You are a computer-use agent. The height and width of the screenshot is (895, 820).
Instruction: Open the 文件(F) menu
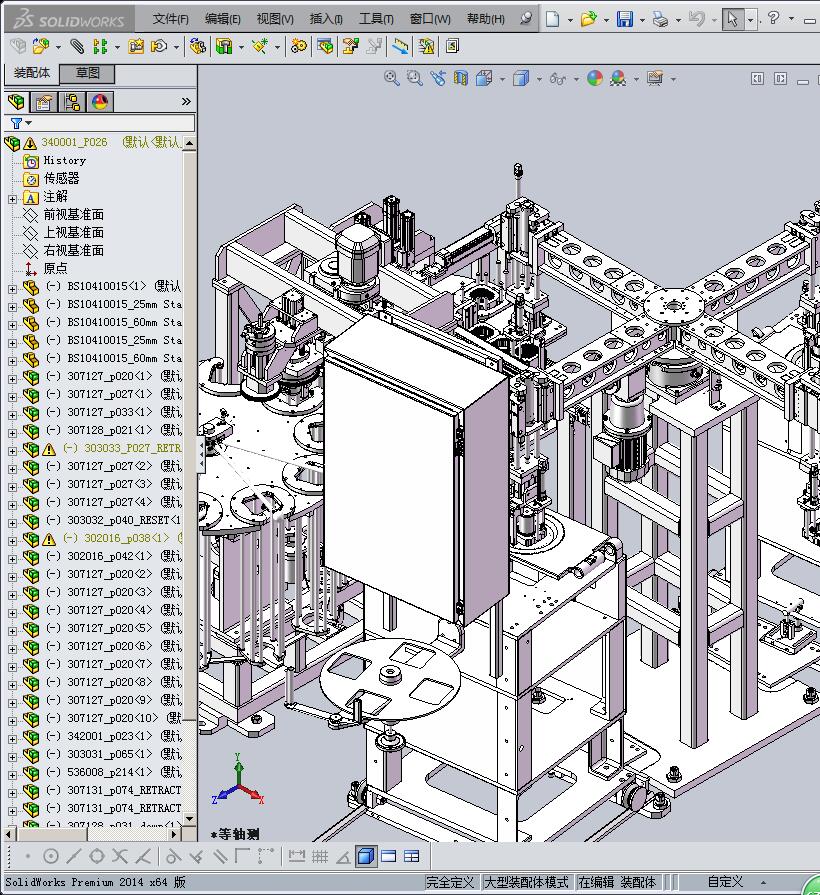tap(171, 19)
